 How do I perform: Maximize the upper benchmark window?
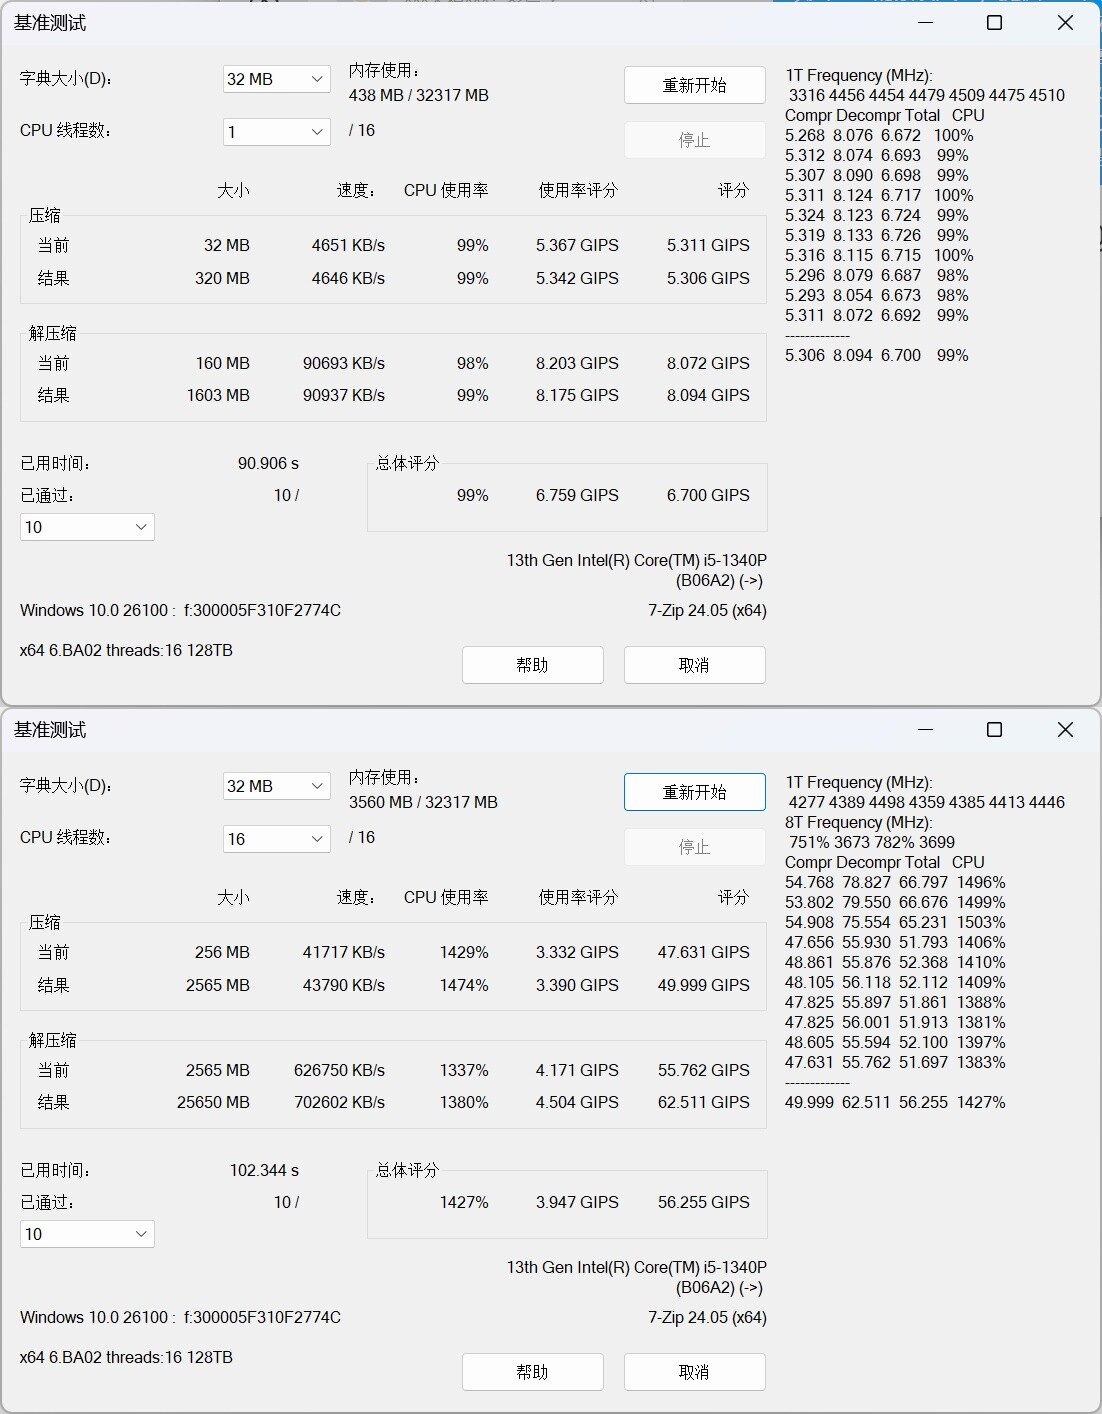click(x=994, y=22)
